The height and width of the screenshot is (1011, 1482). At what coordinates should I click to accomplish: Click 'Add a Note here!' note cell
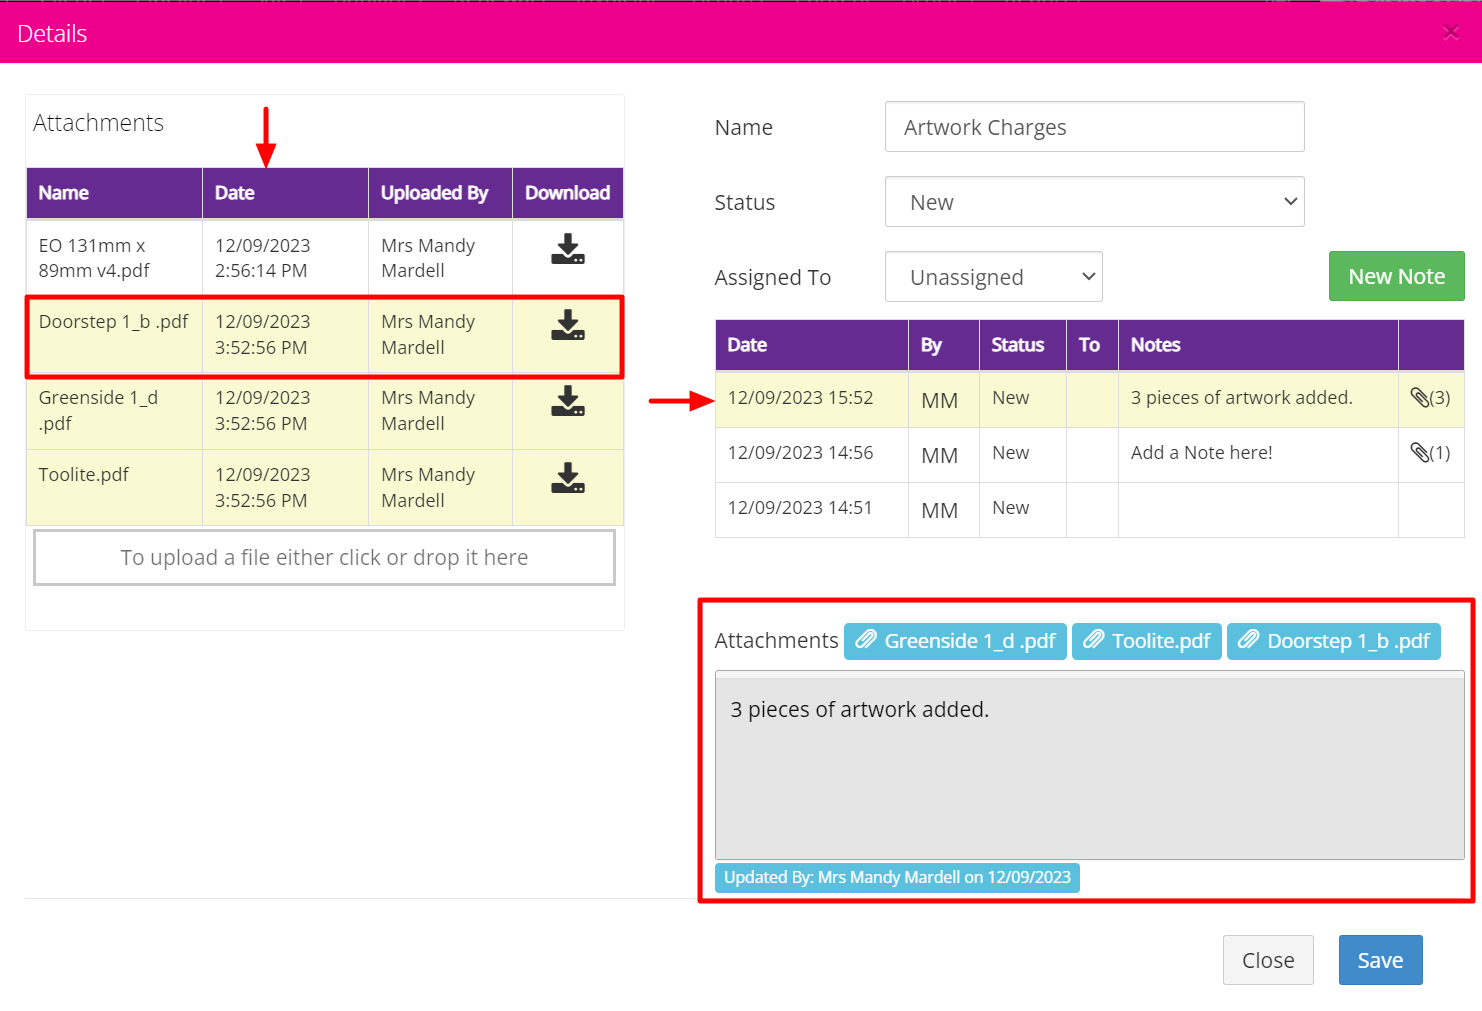click(x=1258, y=453)
